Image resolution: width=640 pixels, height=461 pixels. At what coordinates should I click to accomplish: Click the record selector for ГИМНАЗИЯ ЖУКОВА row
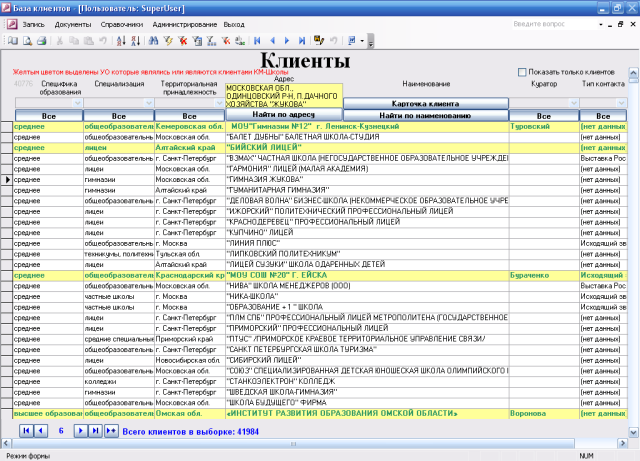click(7, 179)
